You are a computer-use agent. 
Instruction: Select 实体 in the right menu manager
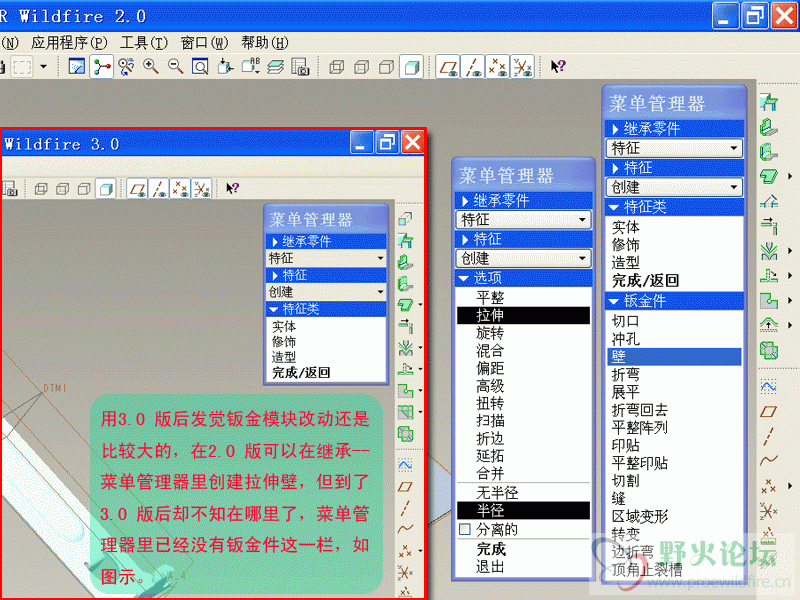pos(626,227)
